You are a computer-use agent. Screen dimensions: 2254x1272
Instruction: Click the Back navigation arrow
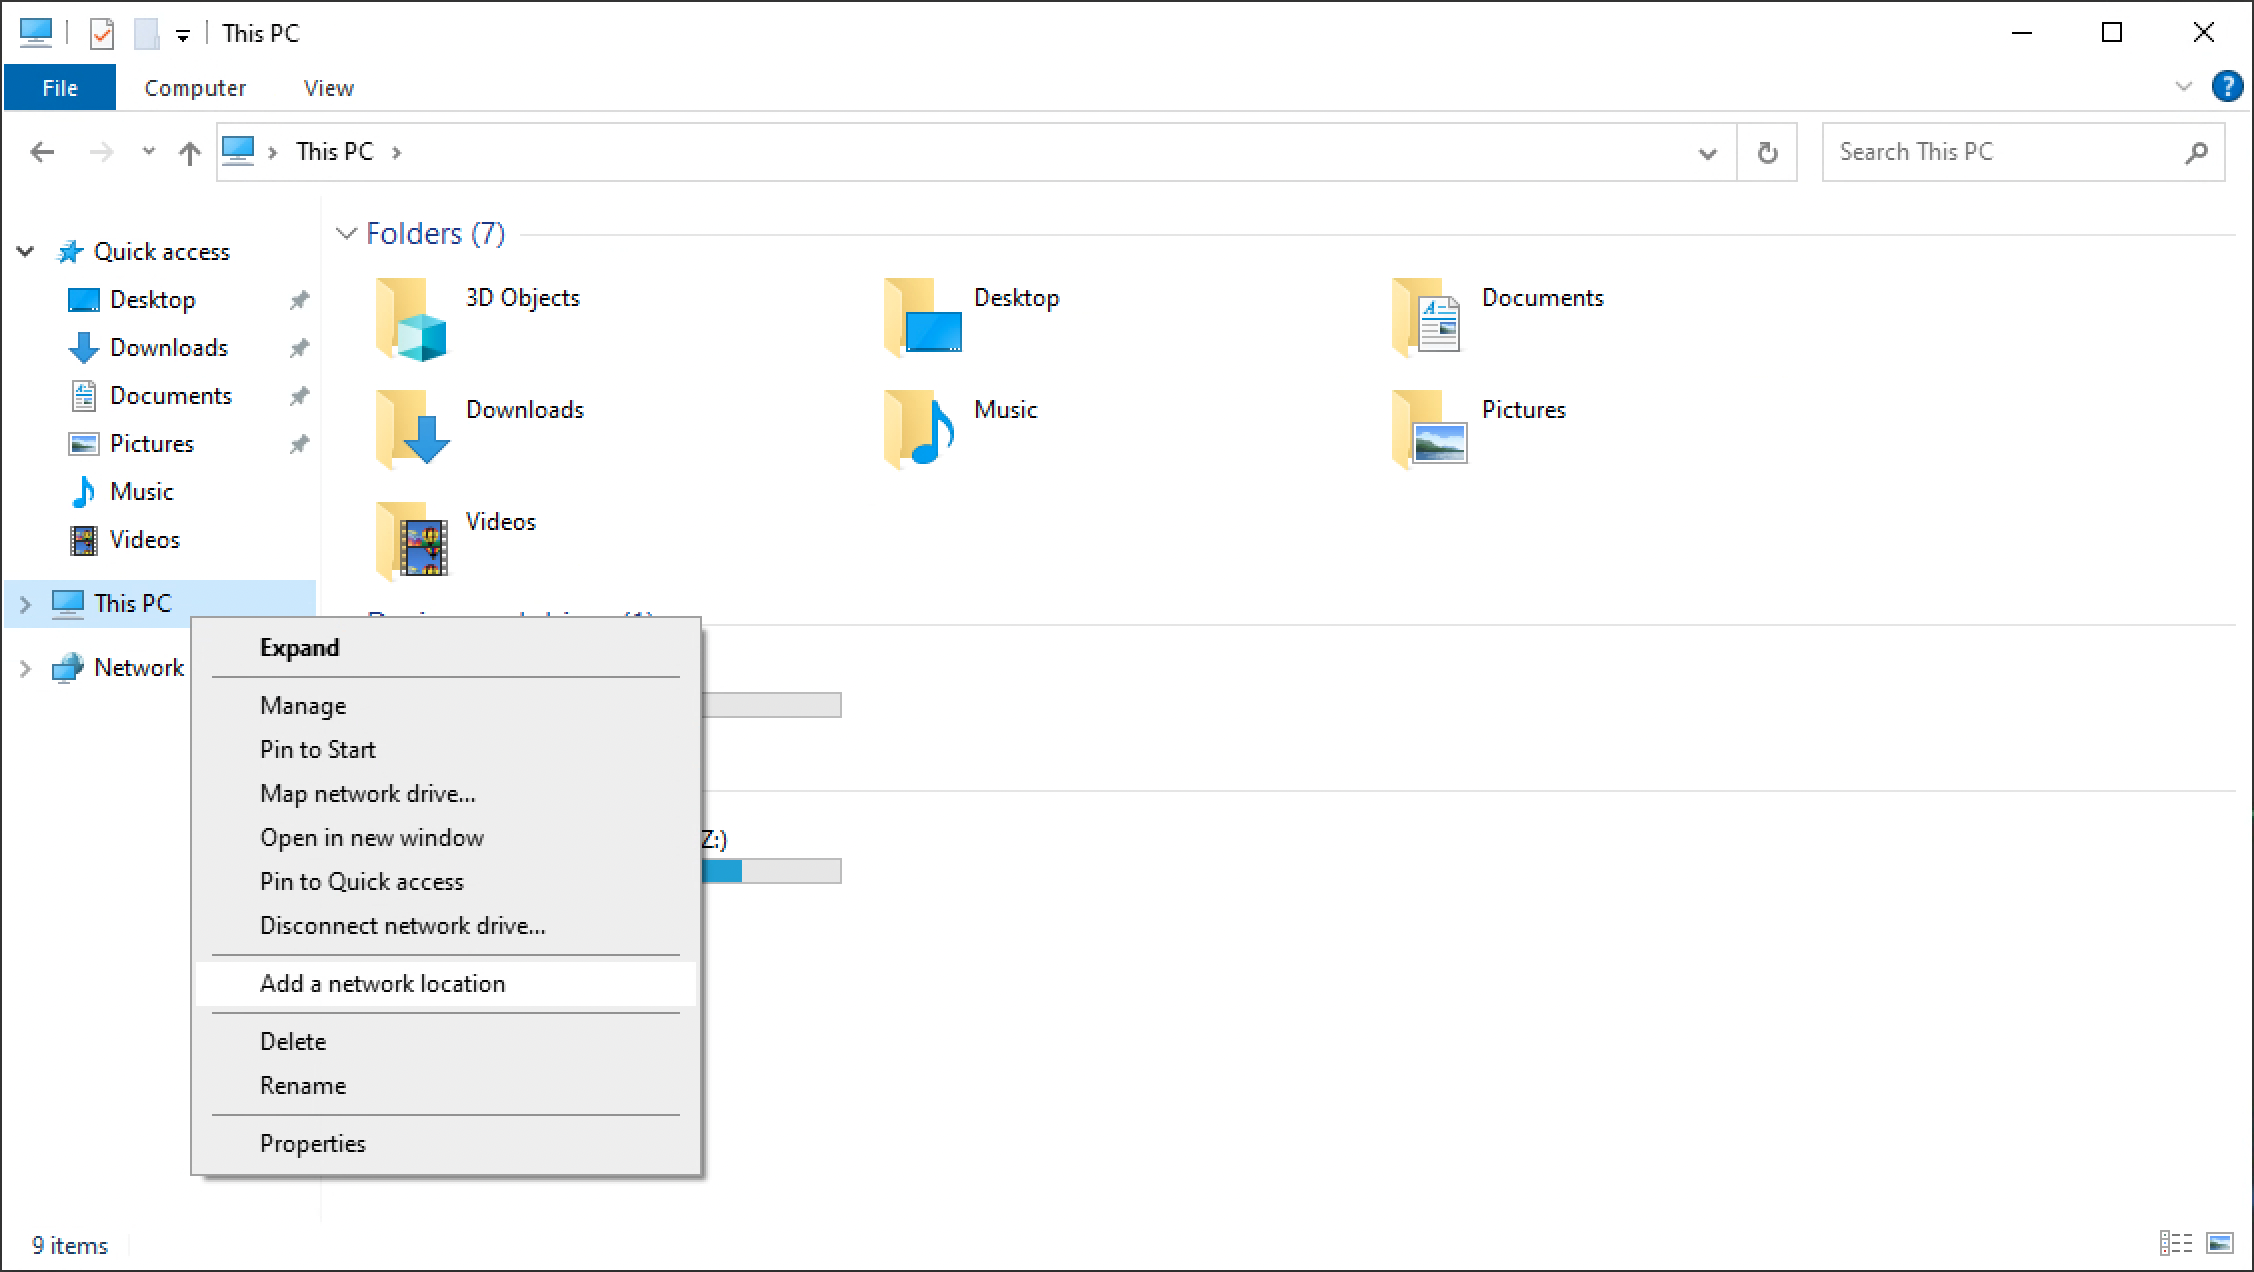tap(42, 152)
